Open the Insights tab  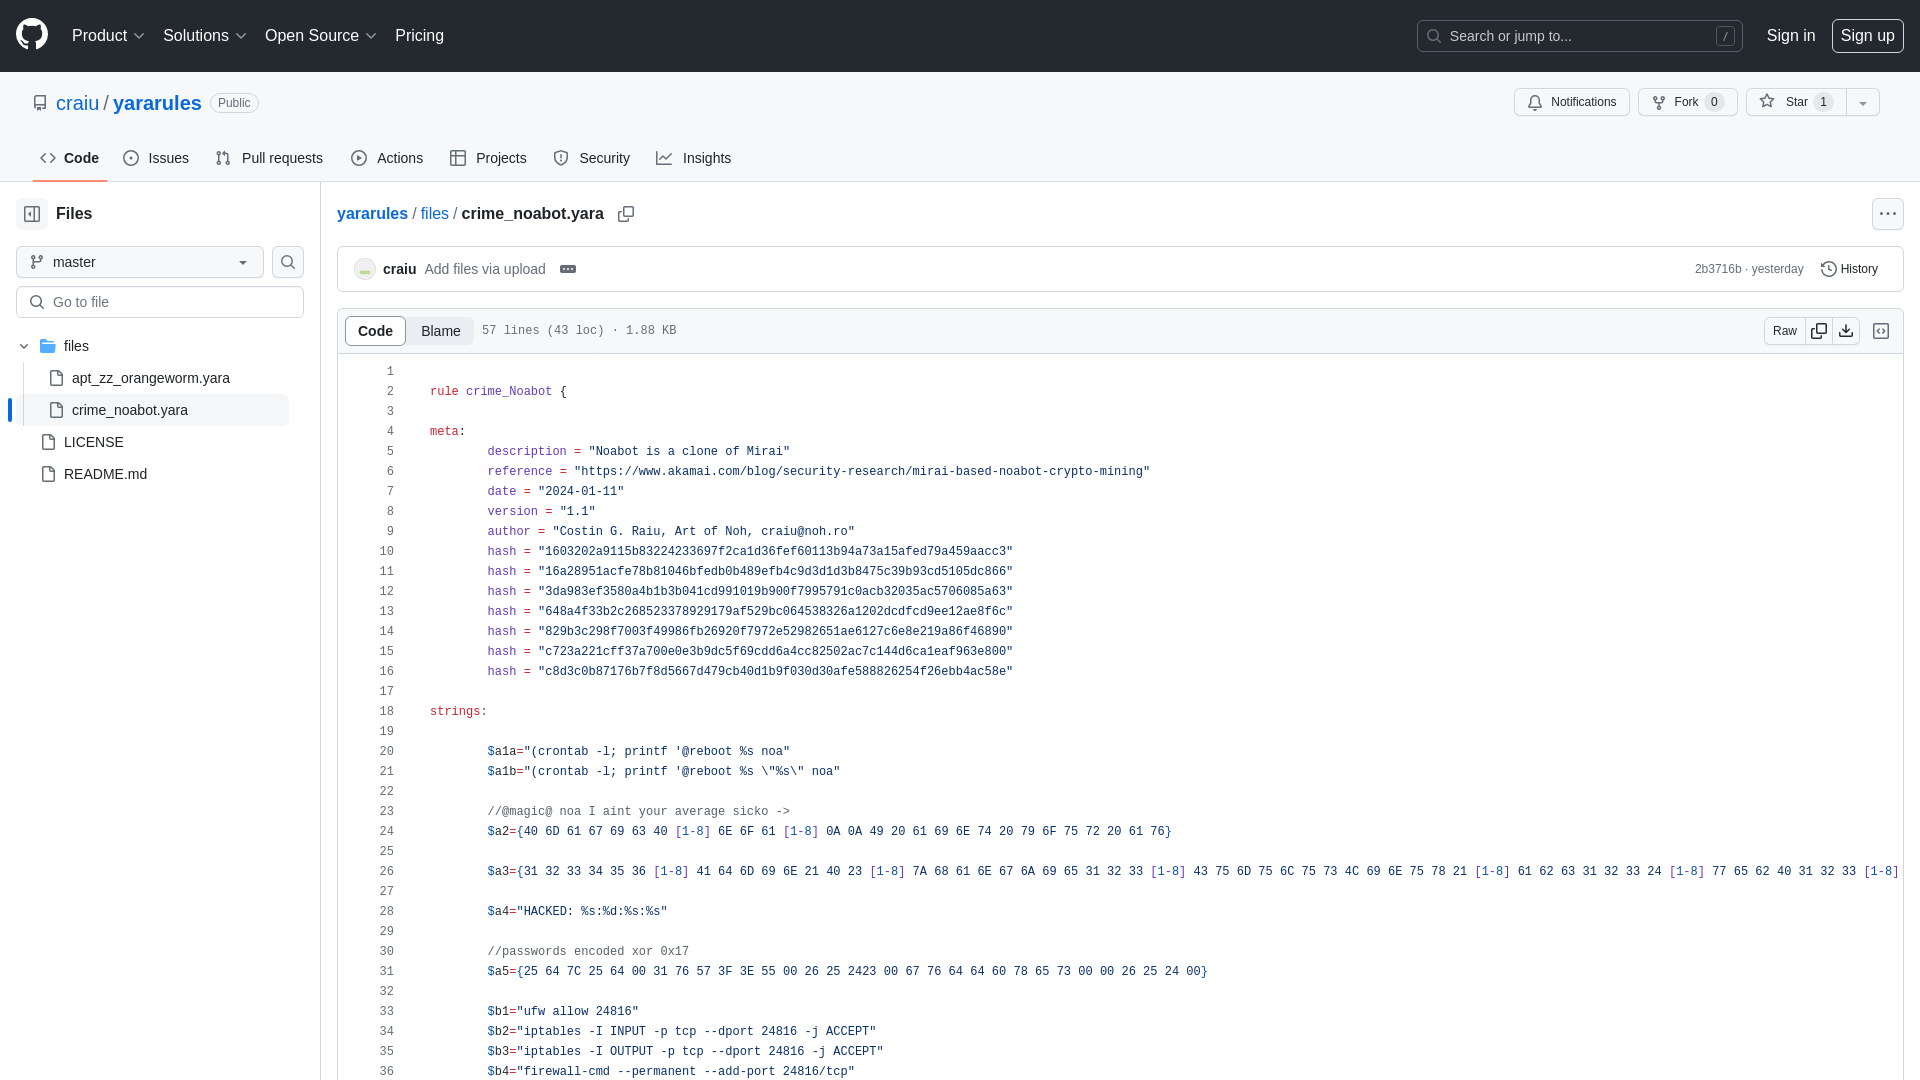pyautogui.click(x=693, y=158)
